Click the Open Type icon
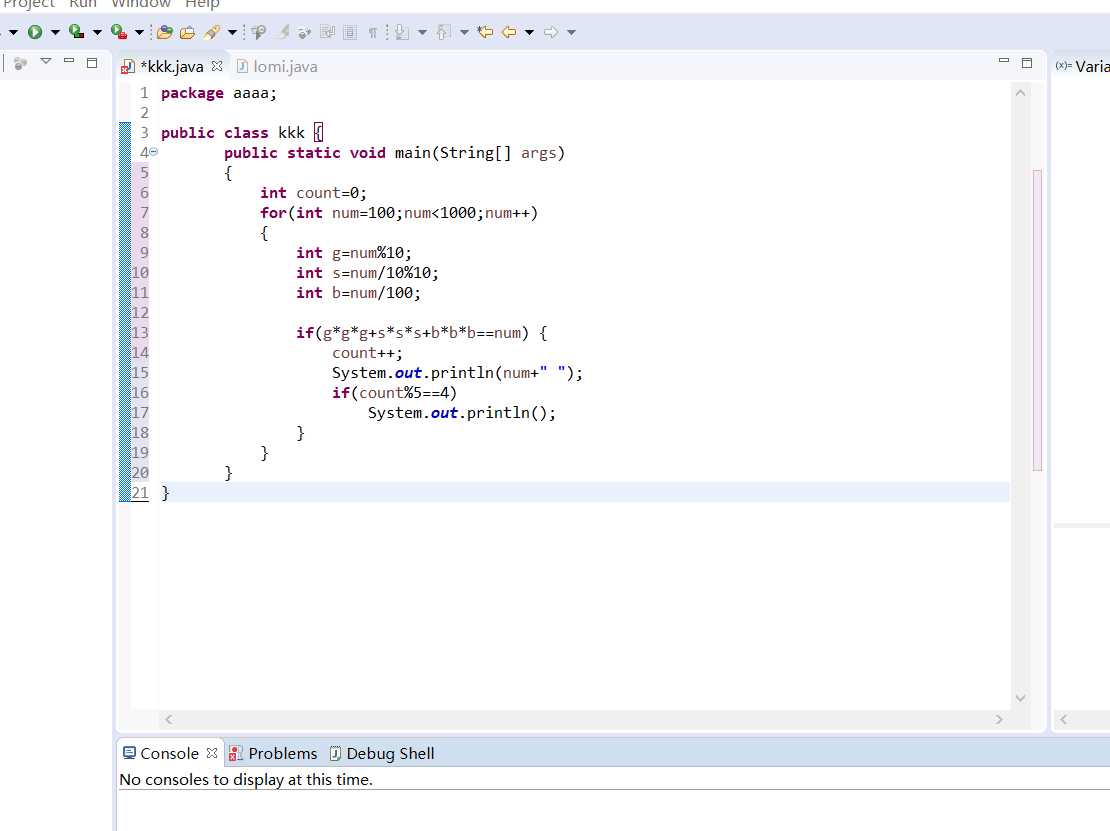1110x831 pixels. 165,32
